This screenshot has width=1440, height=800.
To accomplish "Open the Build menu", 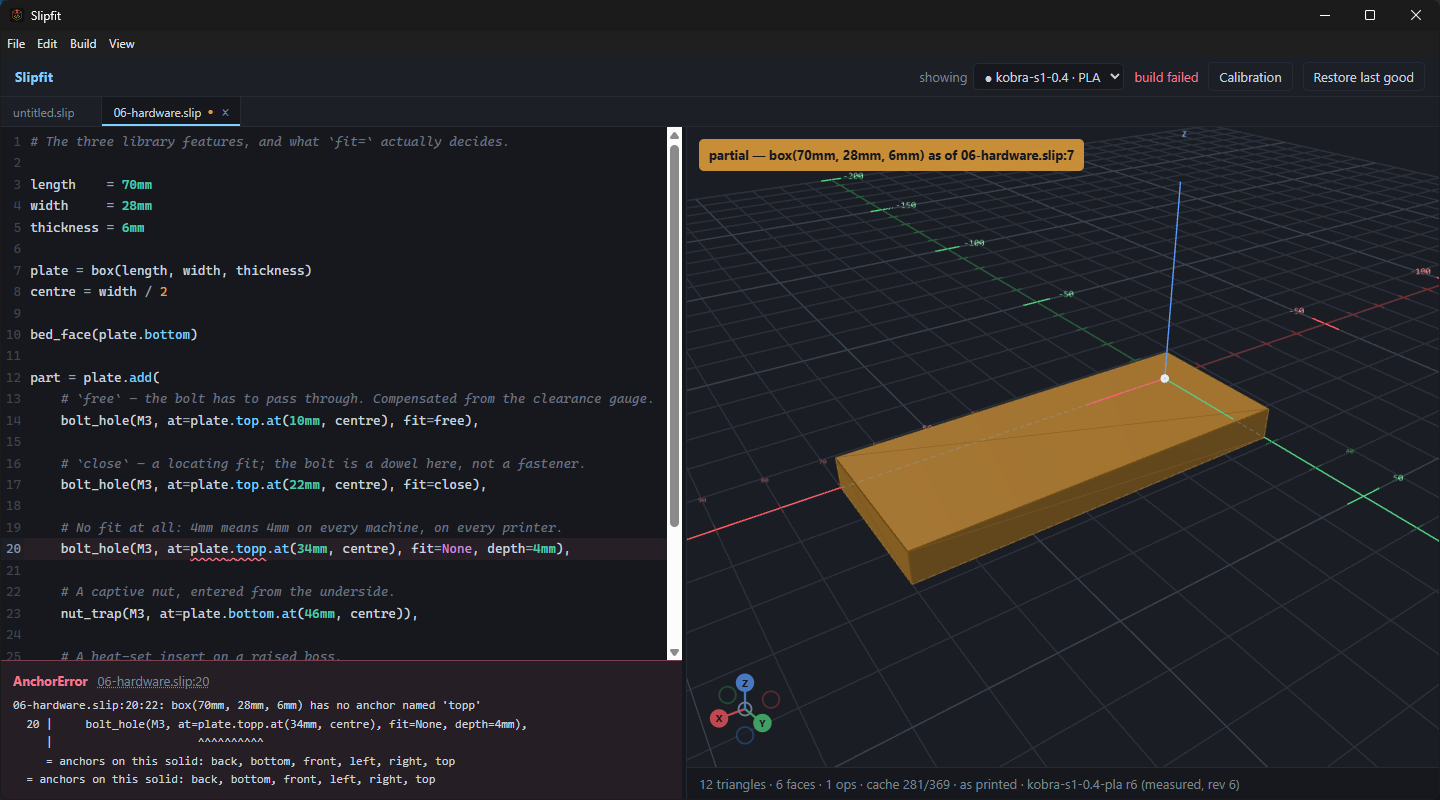I will pyautogui.click(x=83, y=44).
